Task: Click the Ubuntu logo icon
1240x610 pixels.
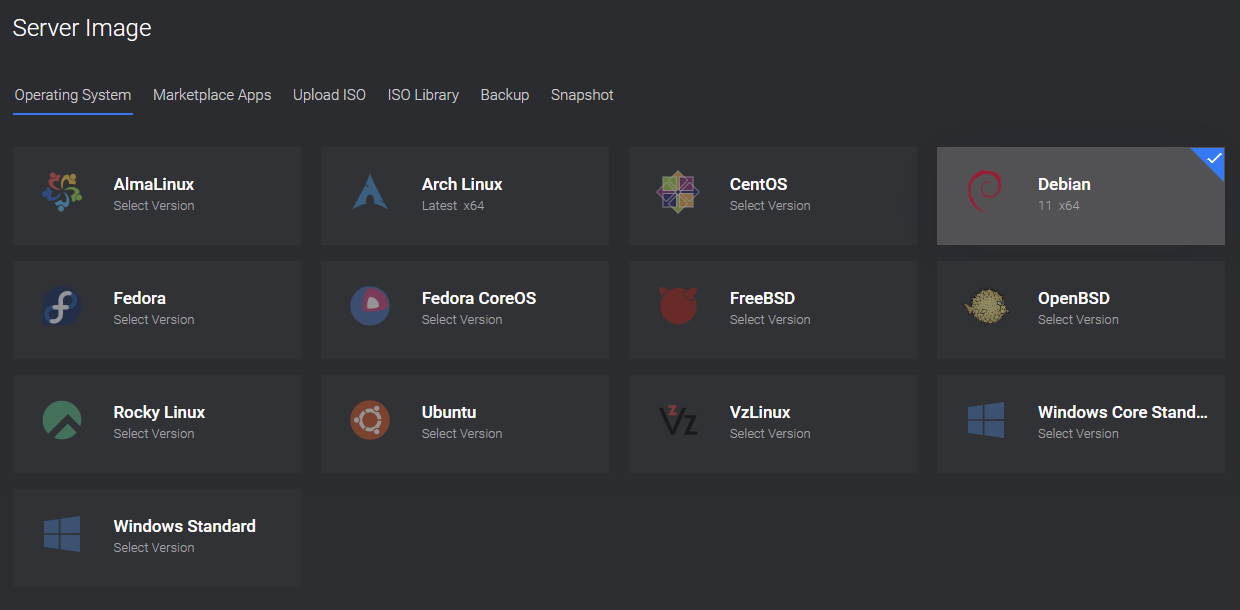Action: 370,420
